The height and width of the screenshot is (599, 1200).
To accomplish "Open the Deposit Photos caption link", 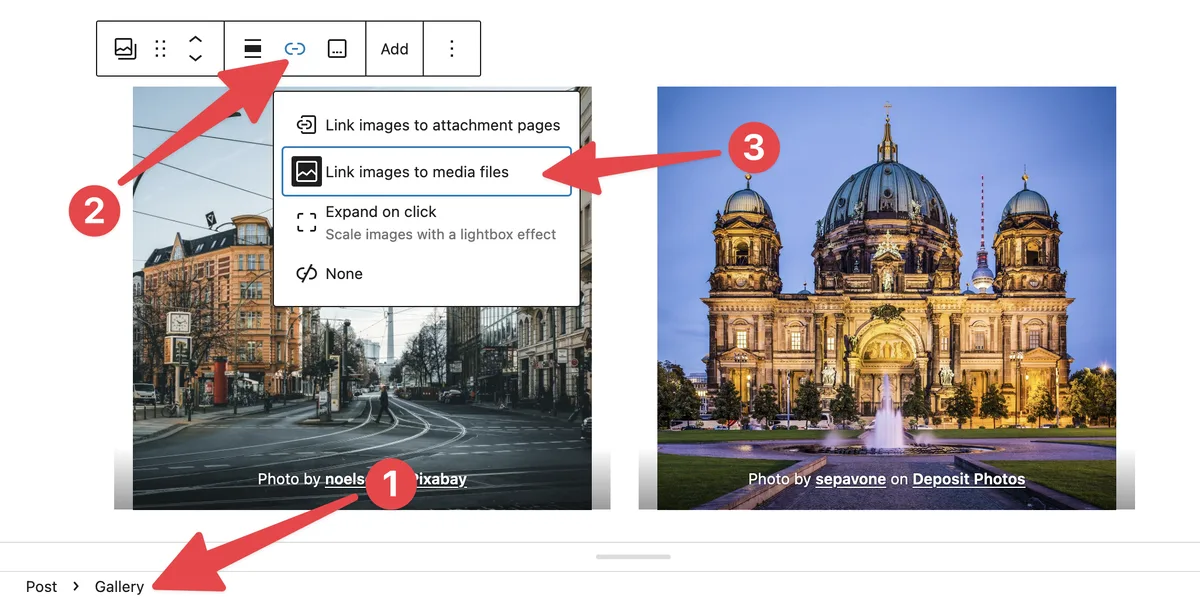I will (x=969, y=479).
